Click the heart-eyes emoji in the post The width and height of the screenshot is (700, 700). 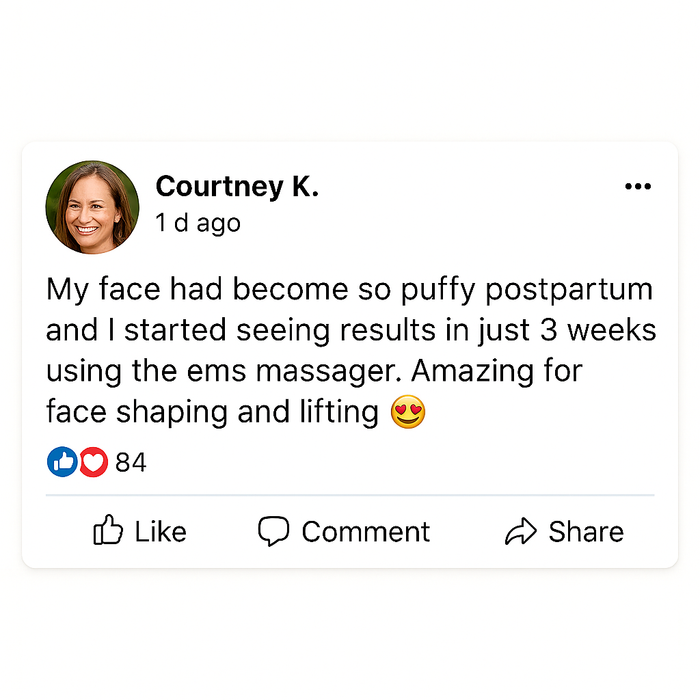[408, 412]
